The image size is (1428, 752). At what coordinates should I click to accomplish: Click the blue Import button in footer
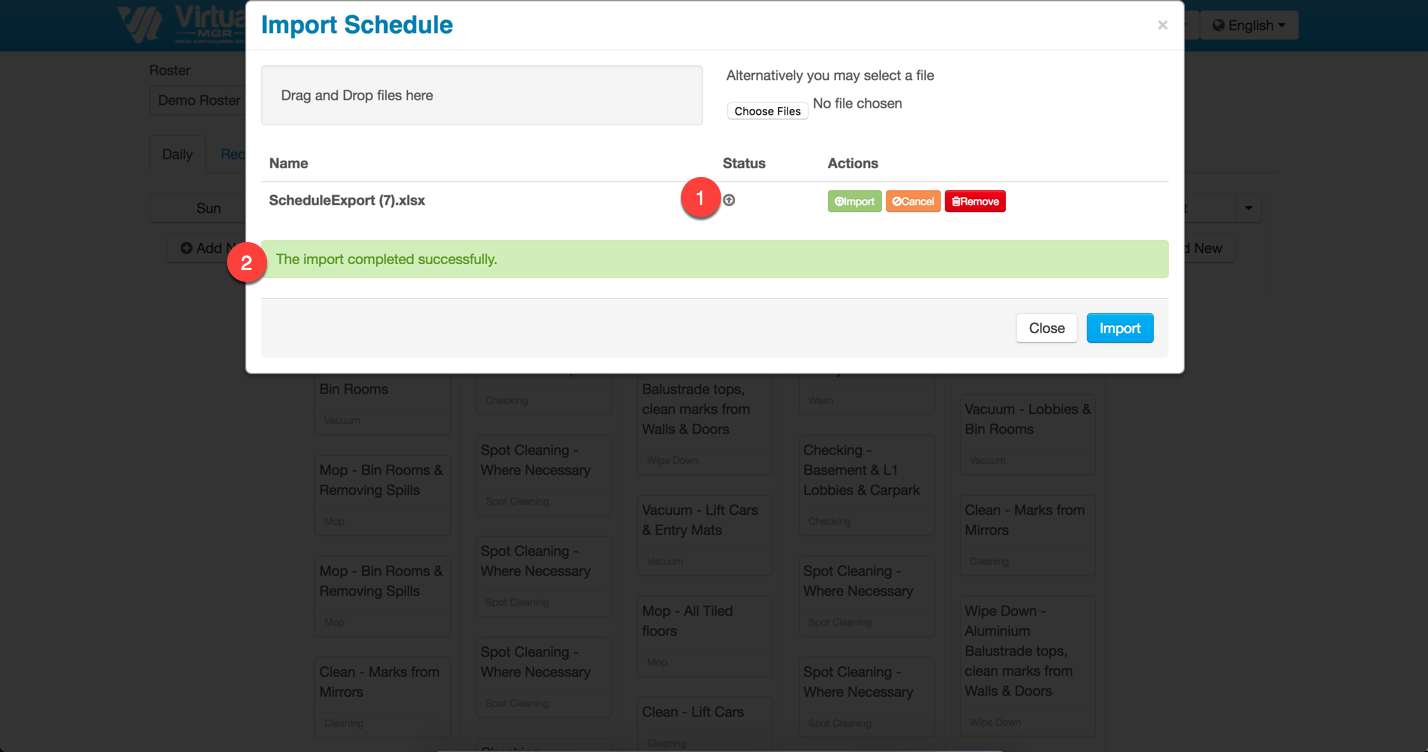coord(1120,328)
